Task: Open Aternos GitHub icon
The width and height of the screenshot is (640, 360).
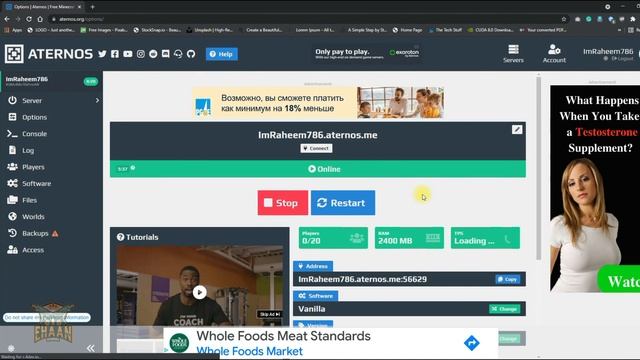Action: pos(191,54)
